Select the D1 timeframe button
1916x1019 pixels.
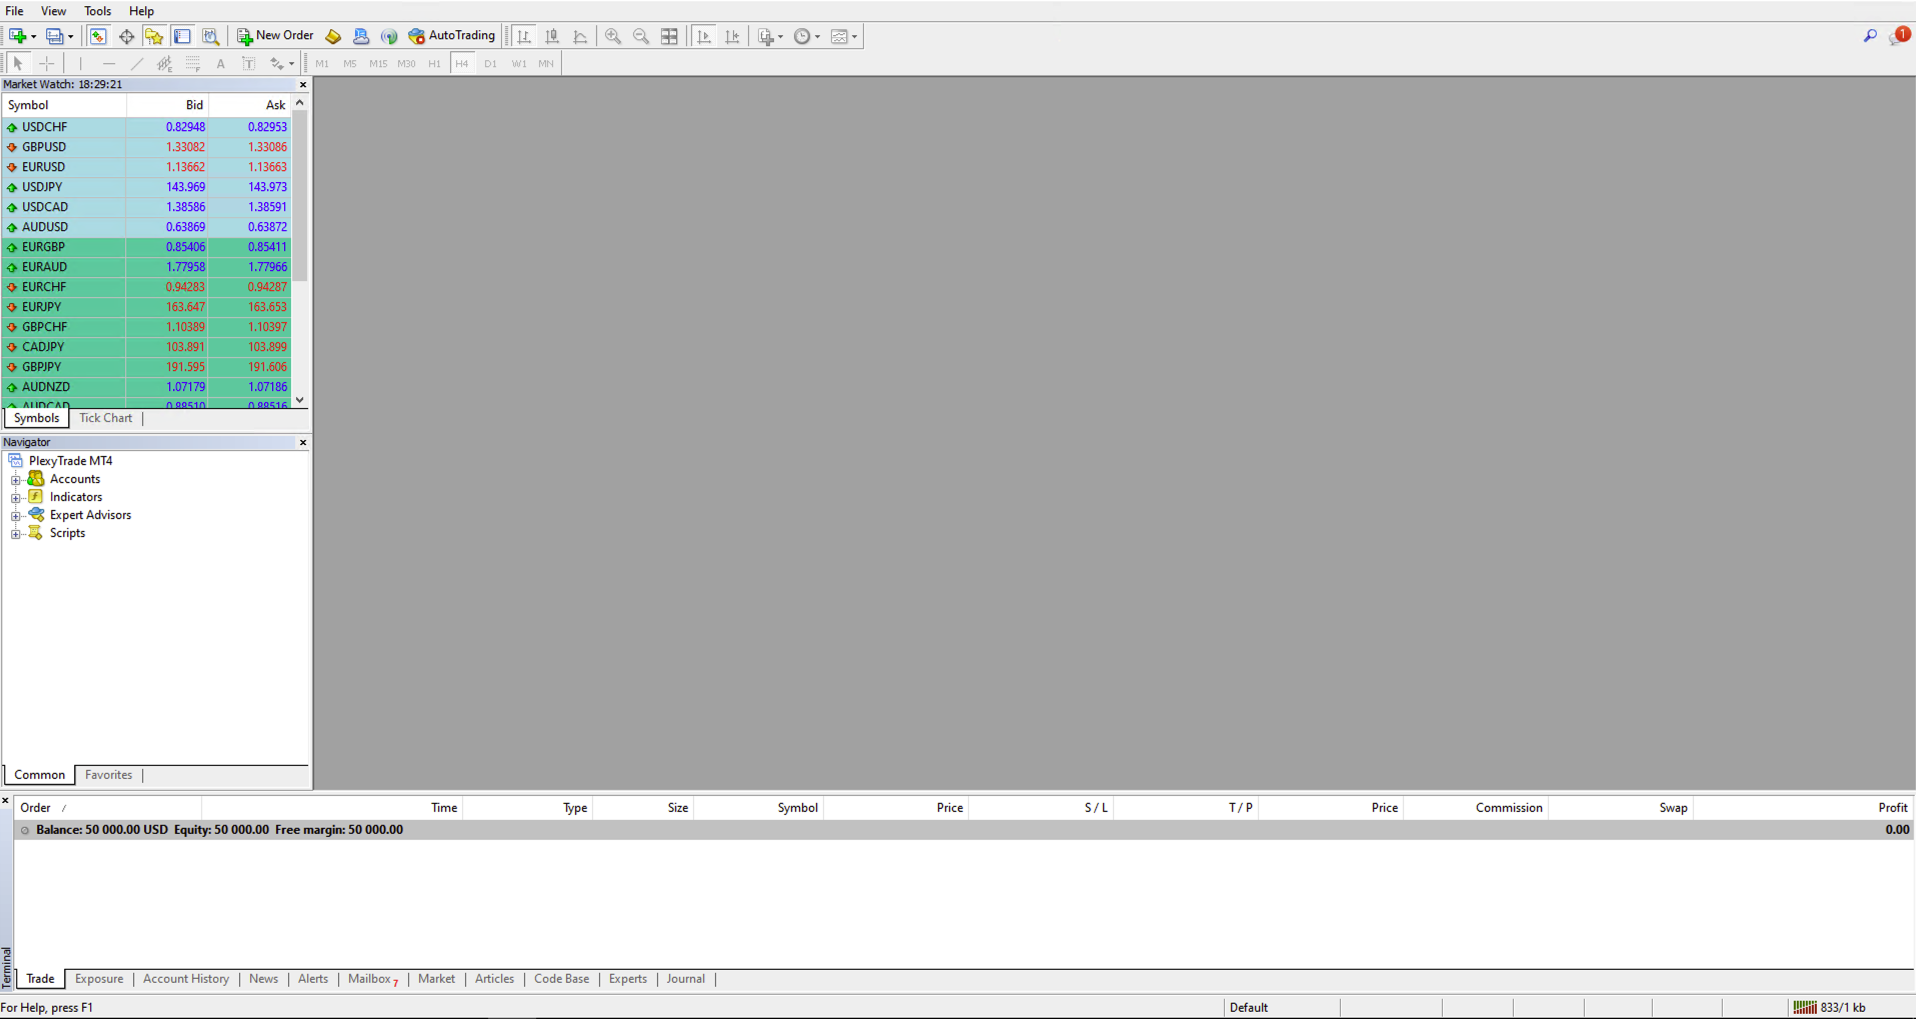pos(490,63)
